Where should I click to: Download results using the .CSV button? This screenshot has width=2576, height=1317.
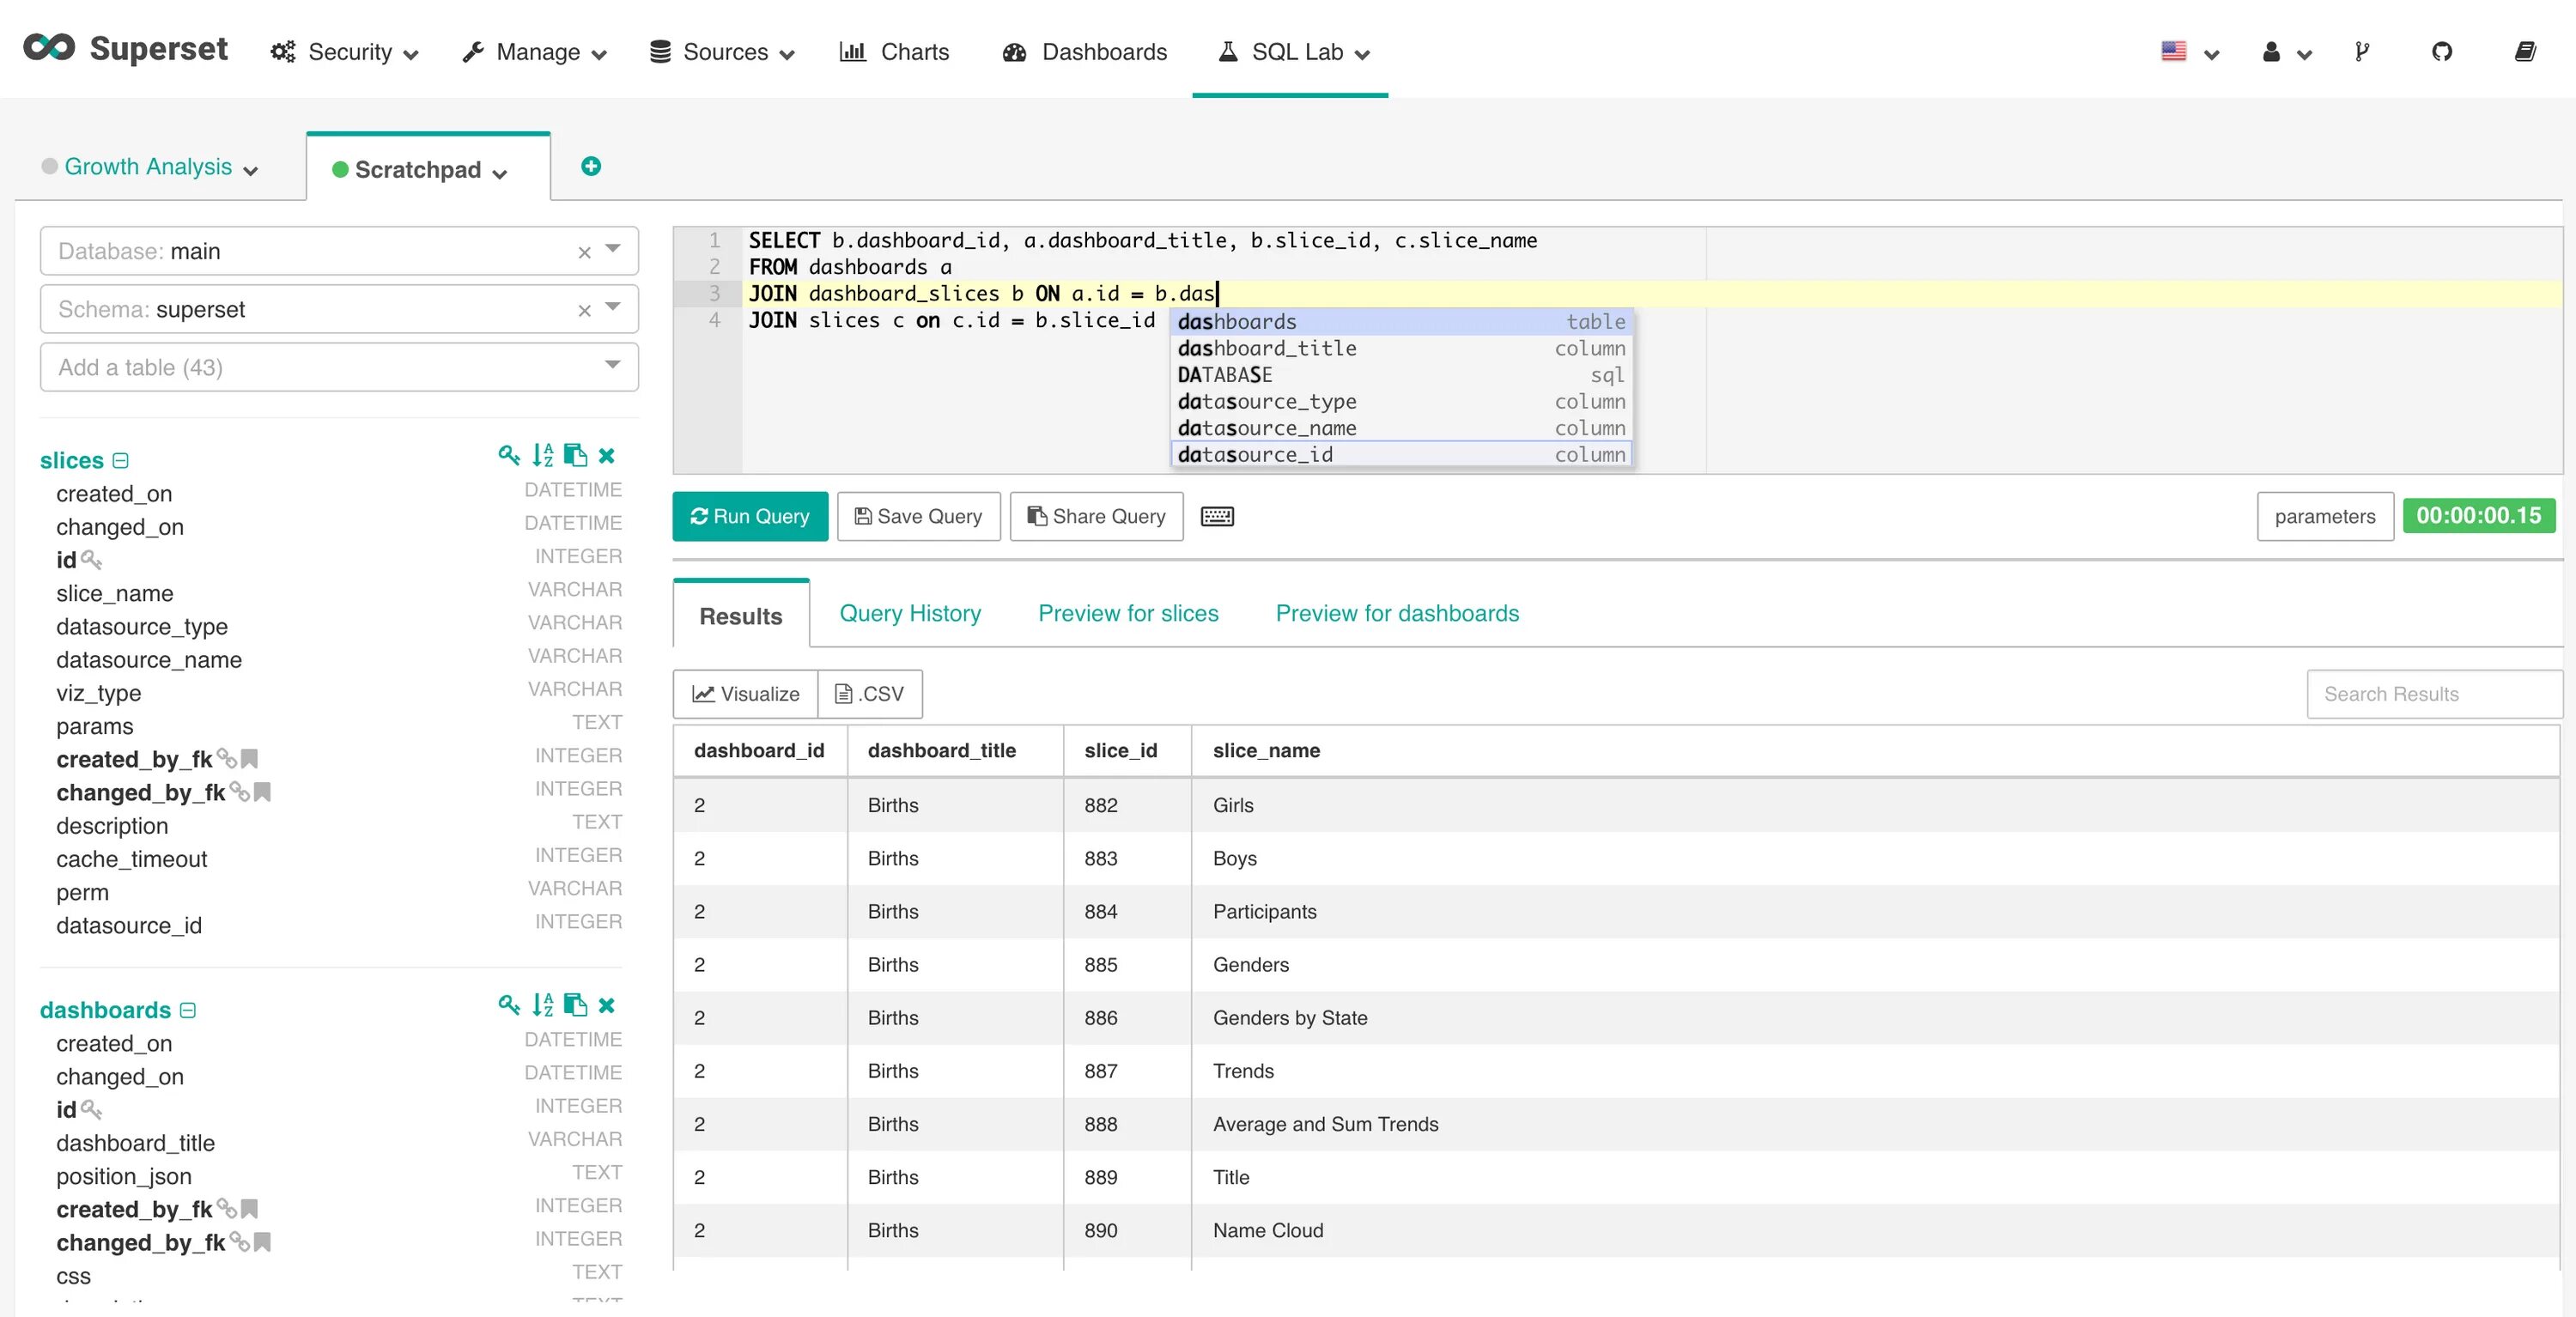tap(869, 694)
